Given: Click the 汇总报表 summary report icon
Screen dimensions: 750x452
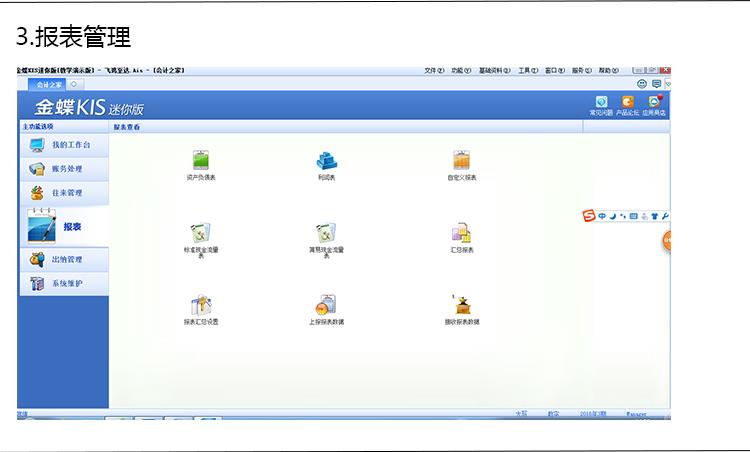Looking at the screenshot, I should click(x=461, y=234).
